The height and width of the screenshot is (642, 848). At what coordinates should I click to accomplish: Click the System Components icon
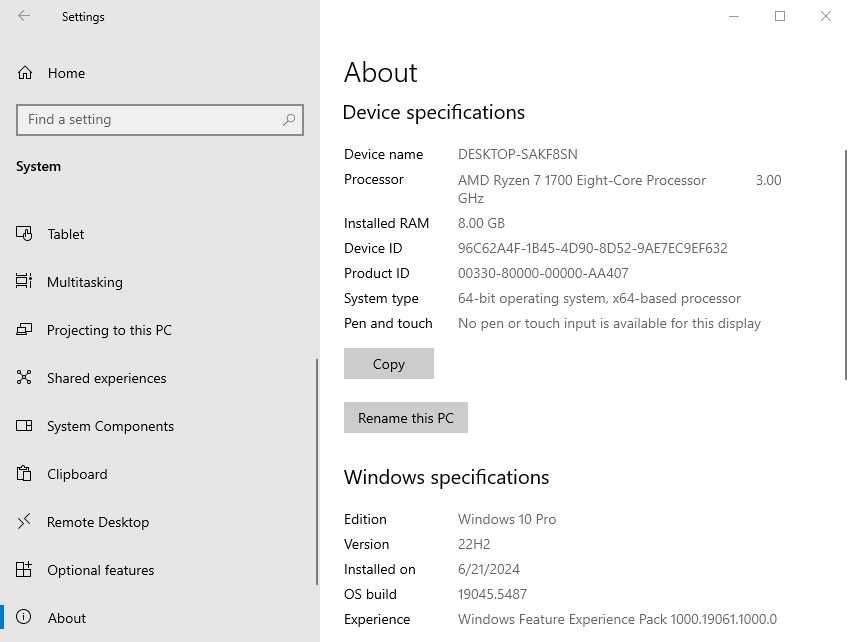[24, 426]
